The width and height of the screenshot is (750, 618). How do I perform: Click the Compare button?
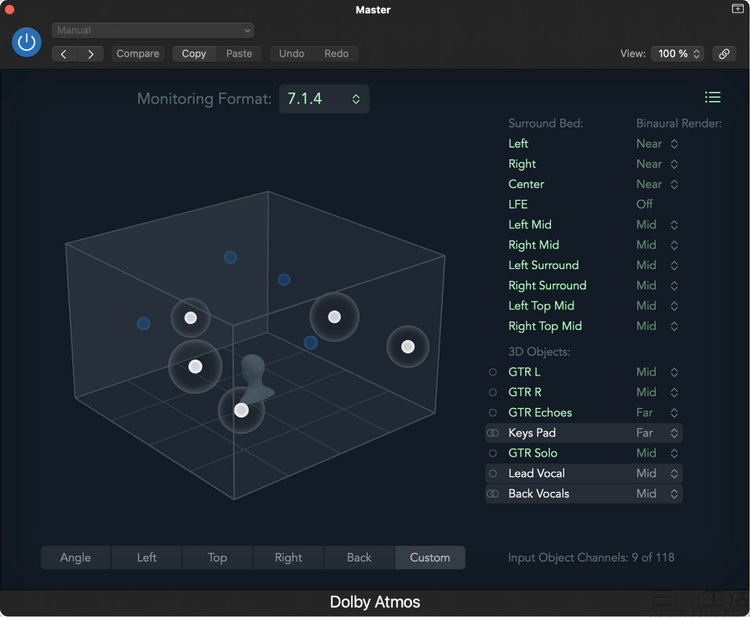click(138, 54)
